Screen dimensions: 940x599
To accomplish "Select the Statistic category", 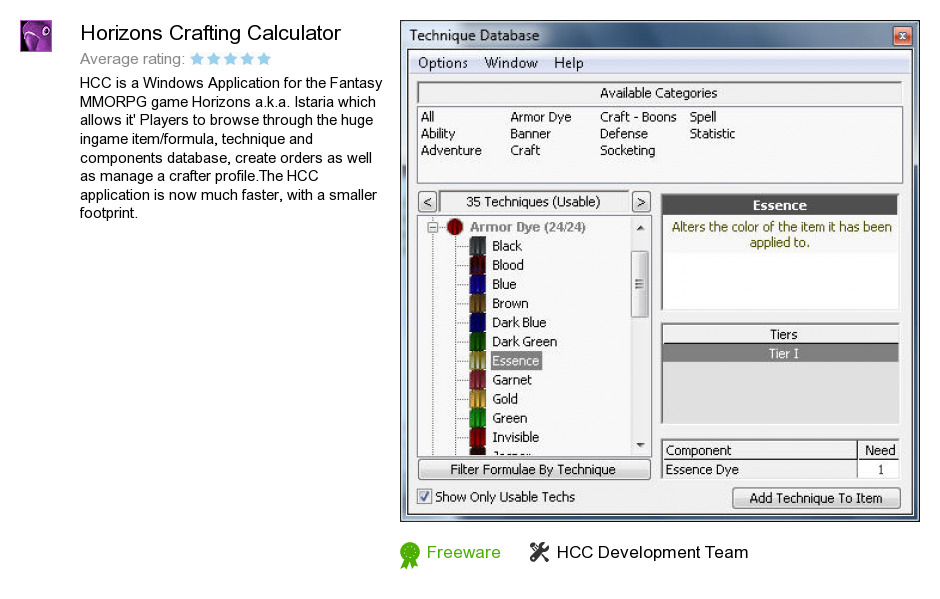I will pos(712,134).
